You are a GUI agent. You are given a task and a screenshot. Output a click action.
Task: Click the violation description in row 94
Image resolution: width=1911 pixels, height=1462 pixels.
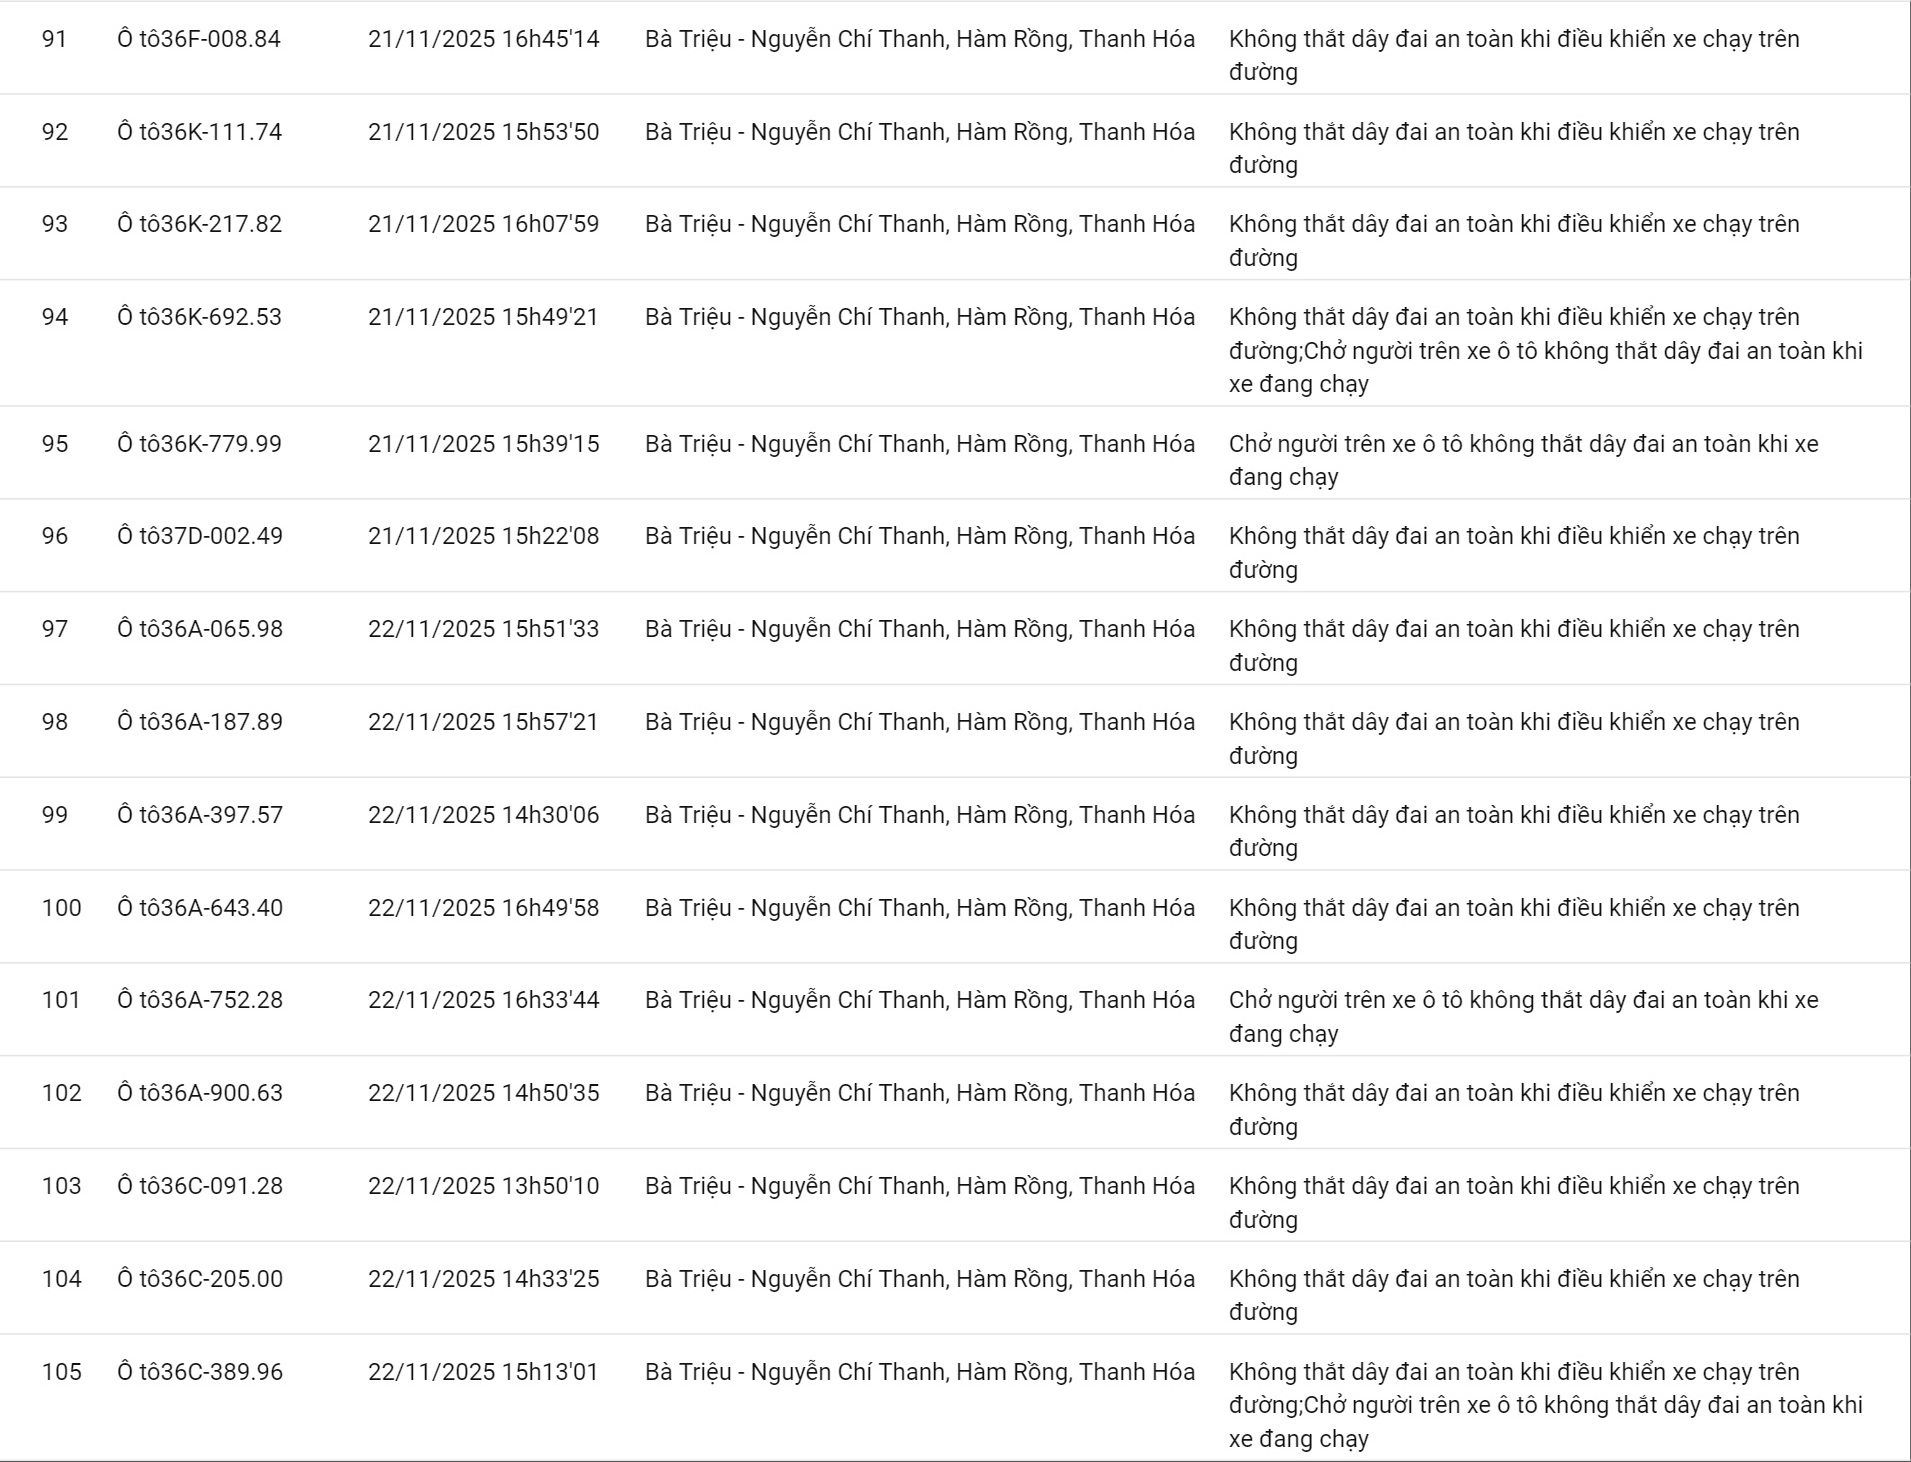pyautogui.click(x=1545, y=350)
